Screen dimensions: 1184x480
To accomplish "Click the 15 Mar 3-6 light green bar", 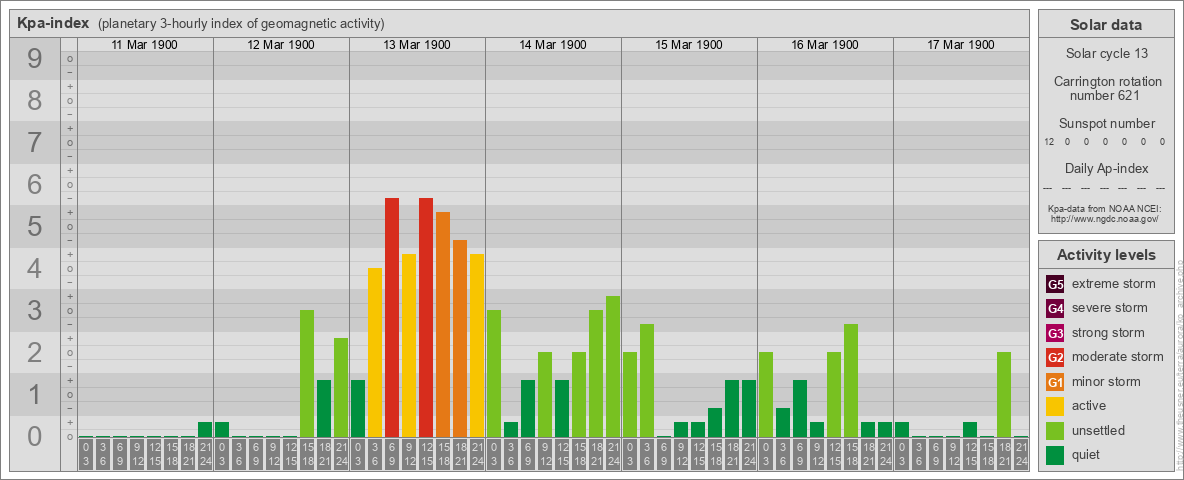I will 647,381.
